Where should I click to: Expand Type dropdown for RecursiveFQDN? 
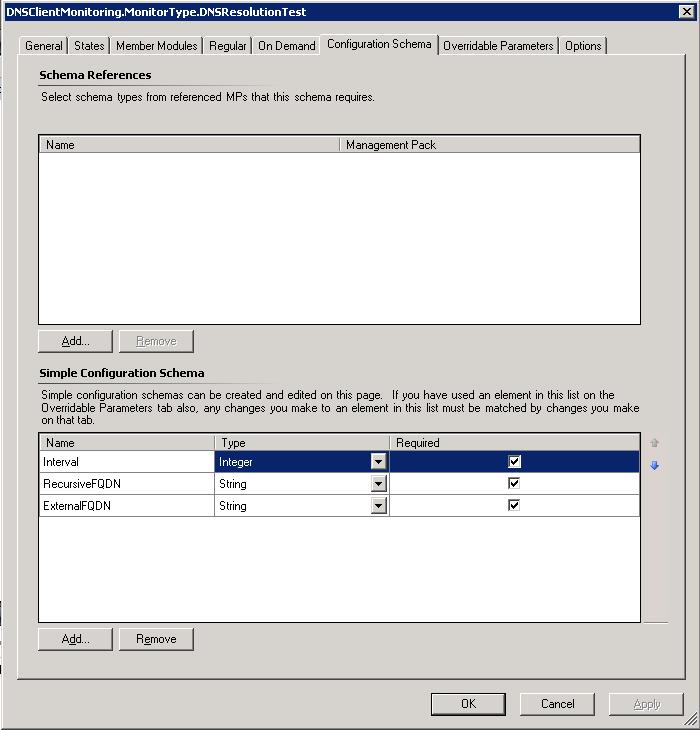click(378, 484)
